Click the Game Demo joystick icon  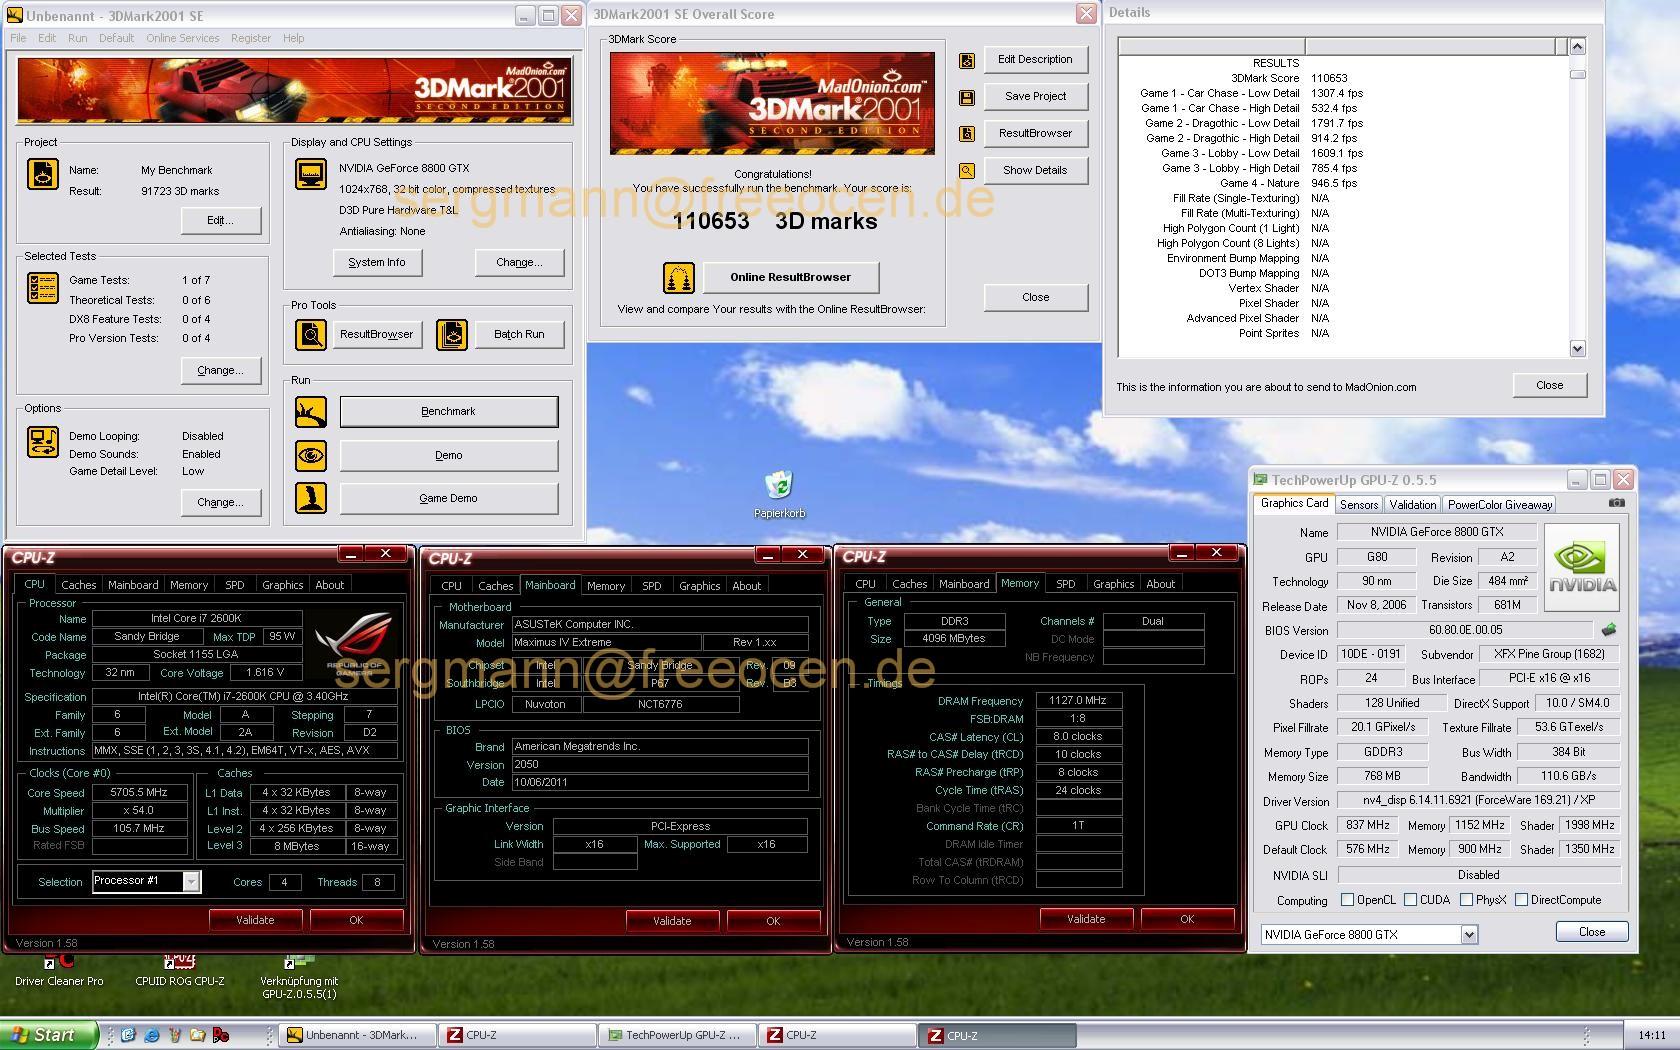[x=311, y=498]
